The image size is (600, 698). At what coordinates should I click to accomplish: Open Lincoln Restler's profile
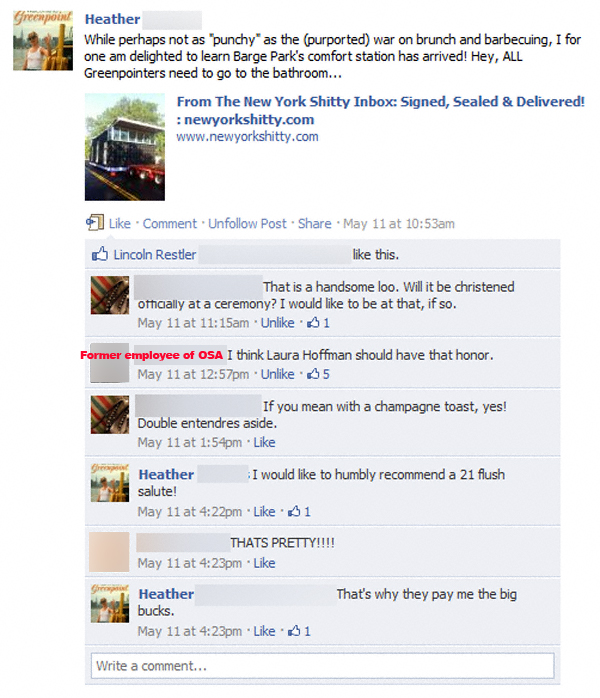coord(154,255)
